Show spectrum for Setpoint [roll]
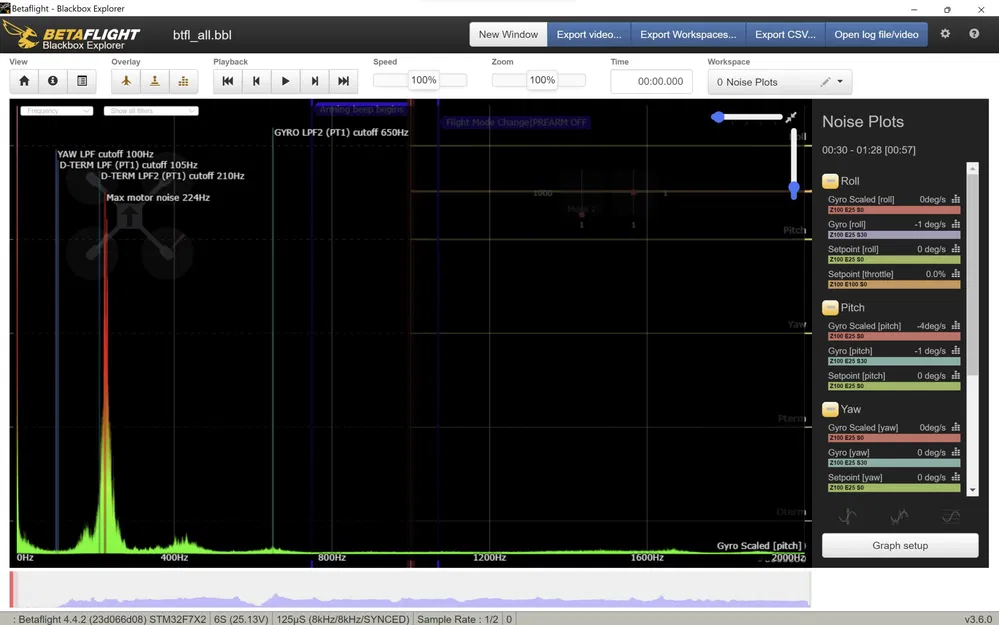Screen dimensions: 999x625 coord(956,249)
